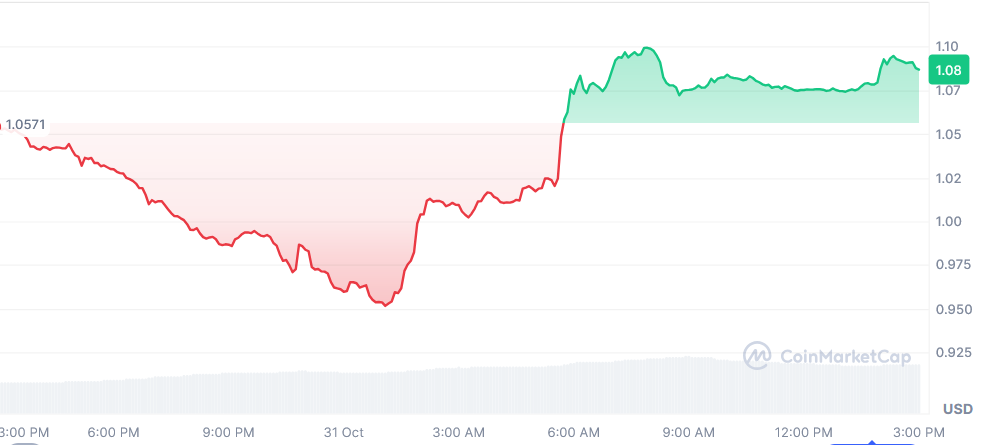Click the highest peak of the green line

(x=648, y=47)
